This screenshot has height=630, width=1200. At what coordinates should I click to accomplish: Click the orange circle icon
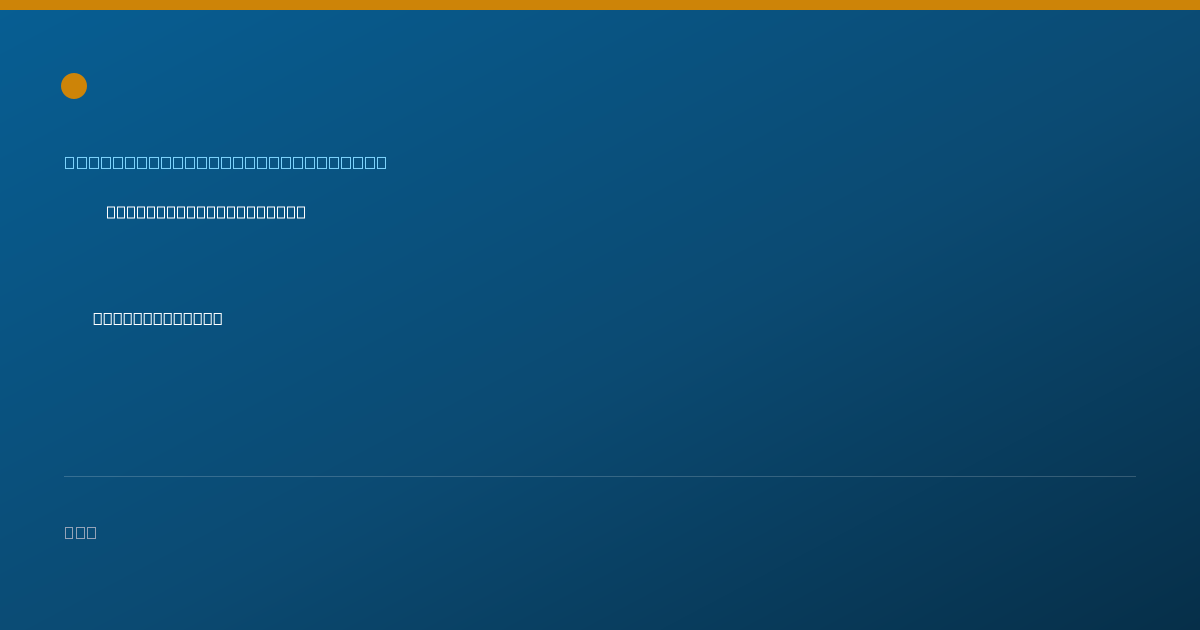pos(74,86)
